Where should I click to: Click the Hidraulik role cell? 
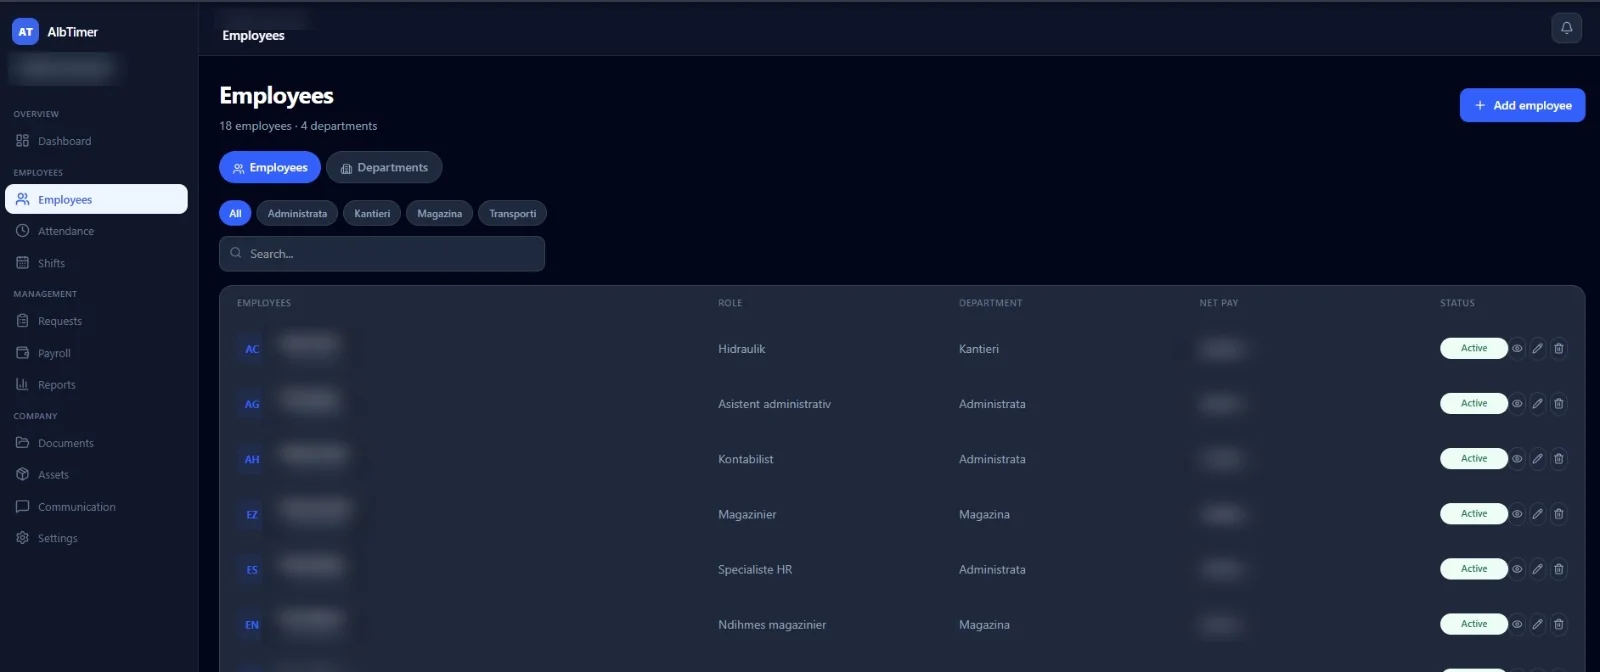[741, 349]
